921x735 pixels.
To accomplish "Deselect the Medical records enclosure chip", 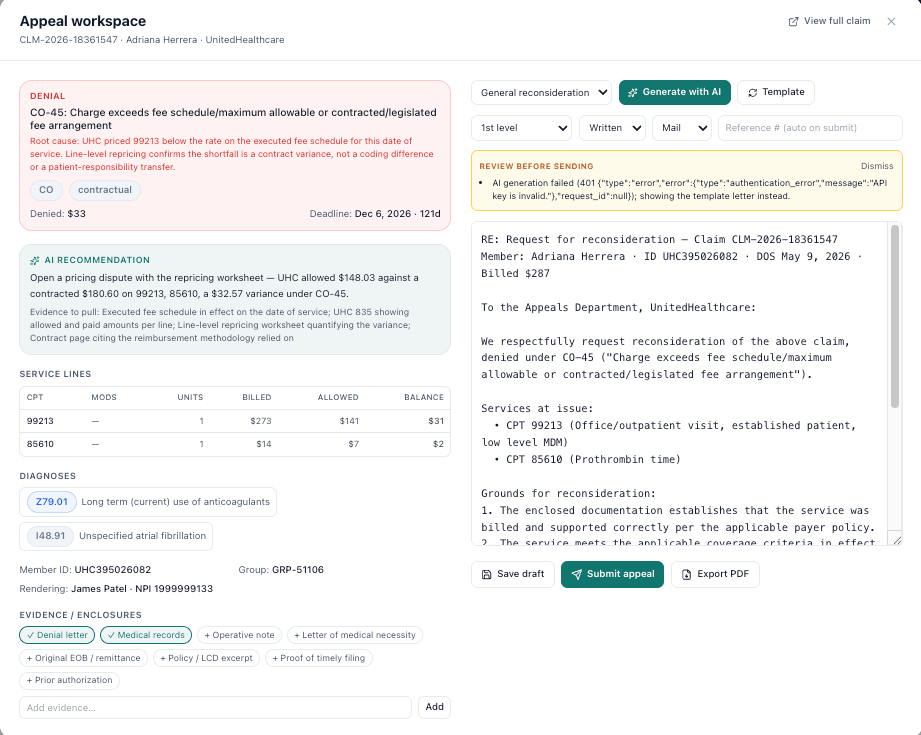I will coord(146,635).
